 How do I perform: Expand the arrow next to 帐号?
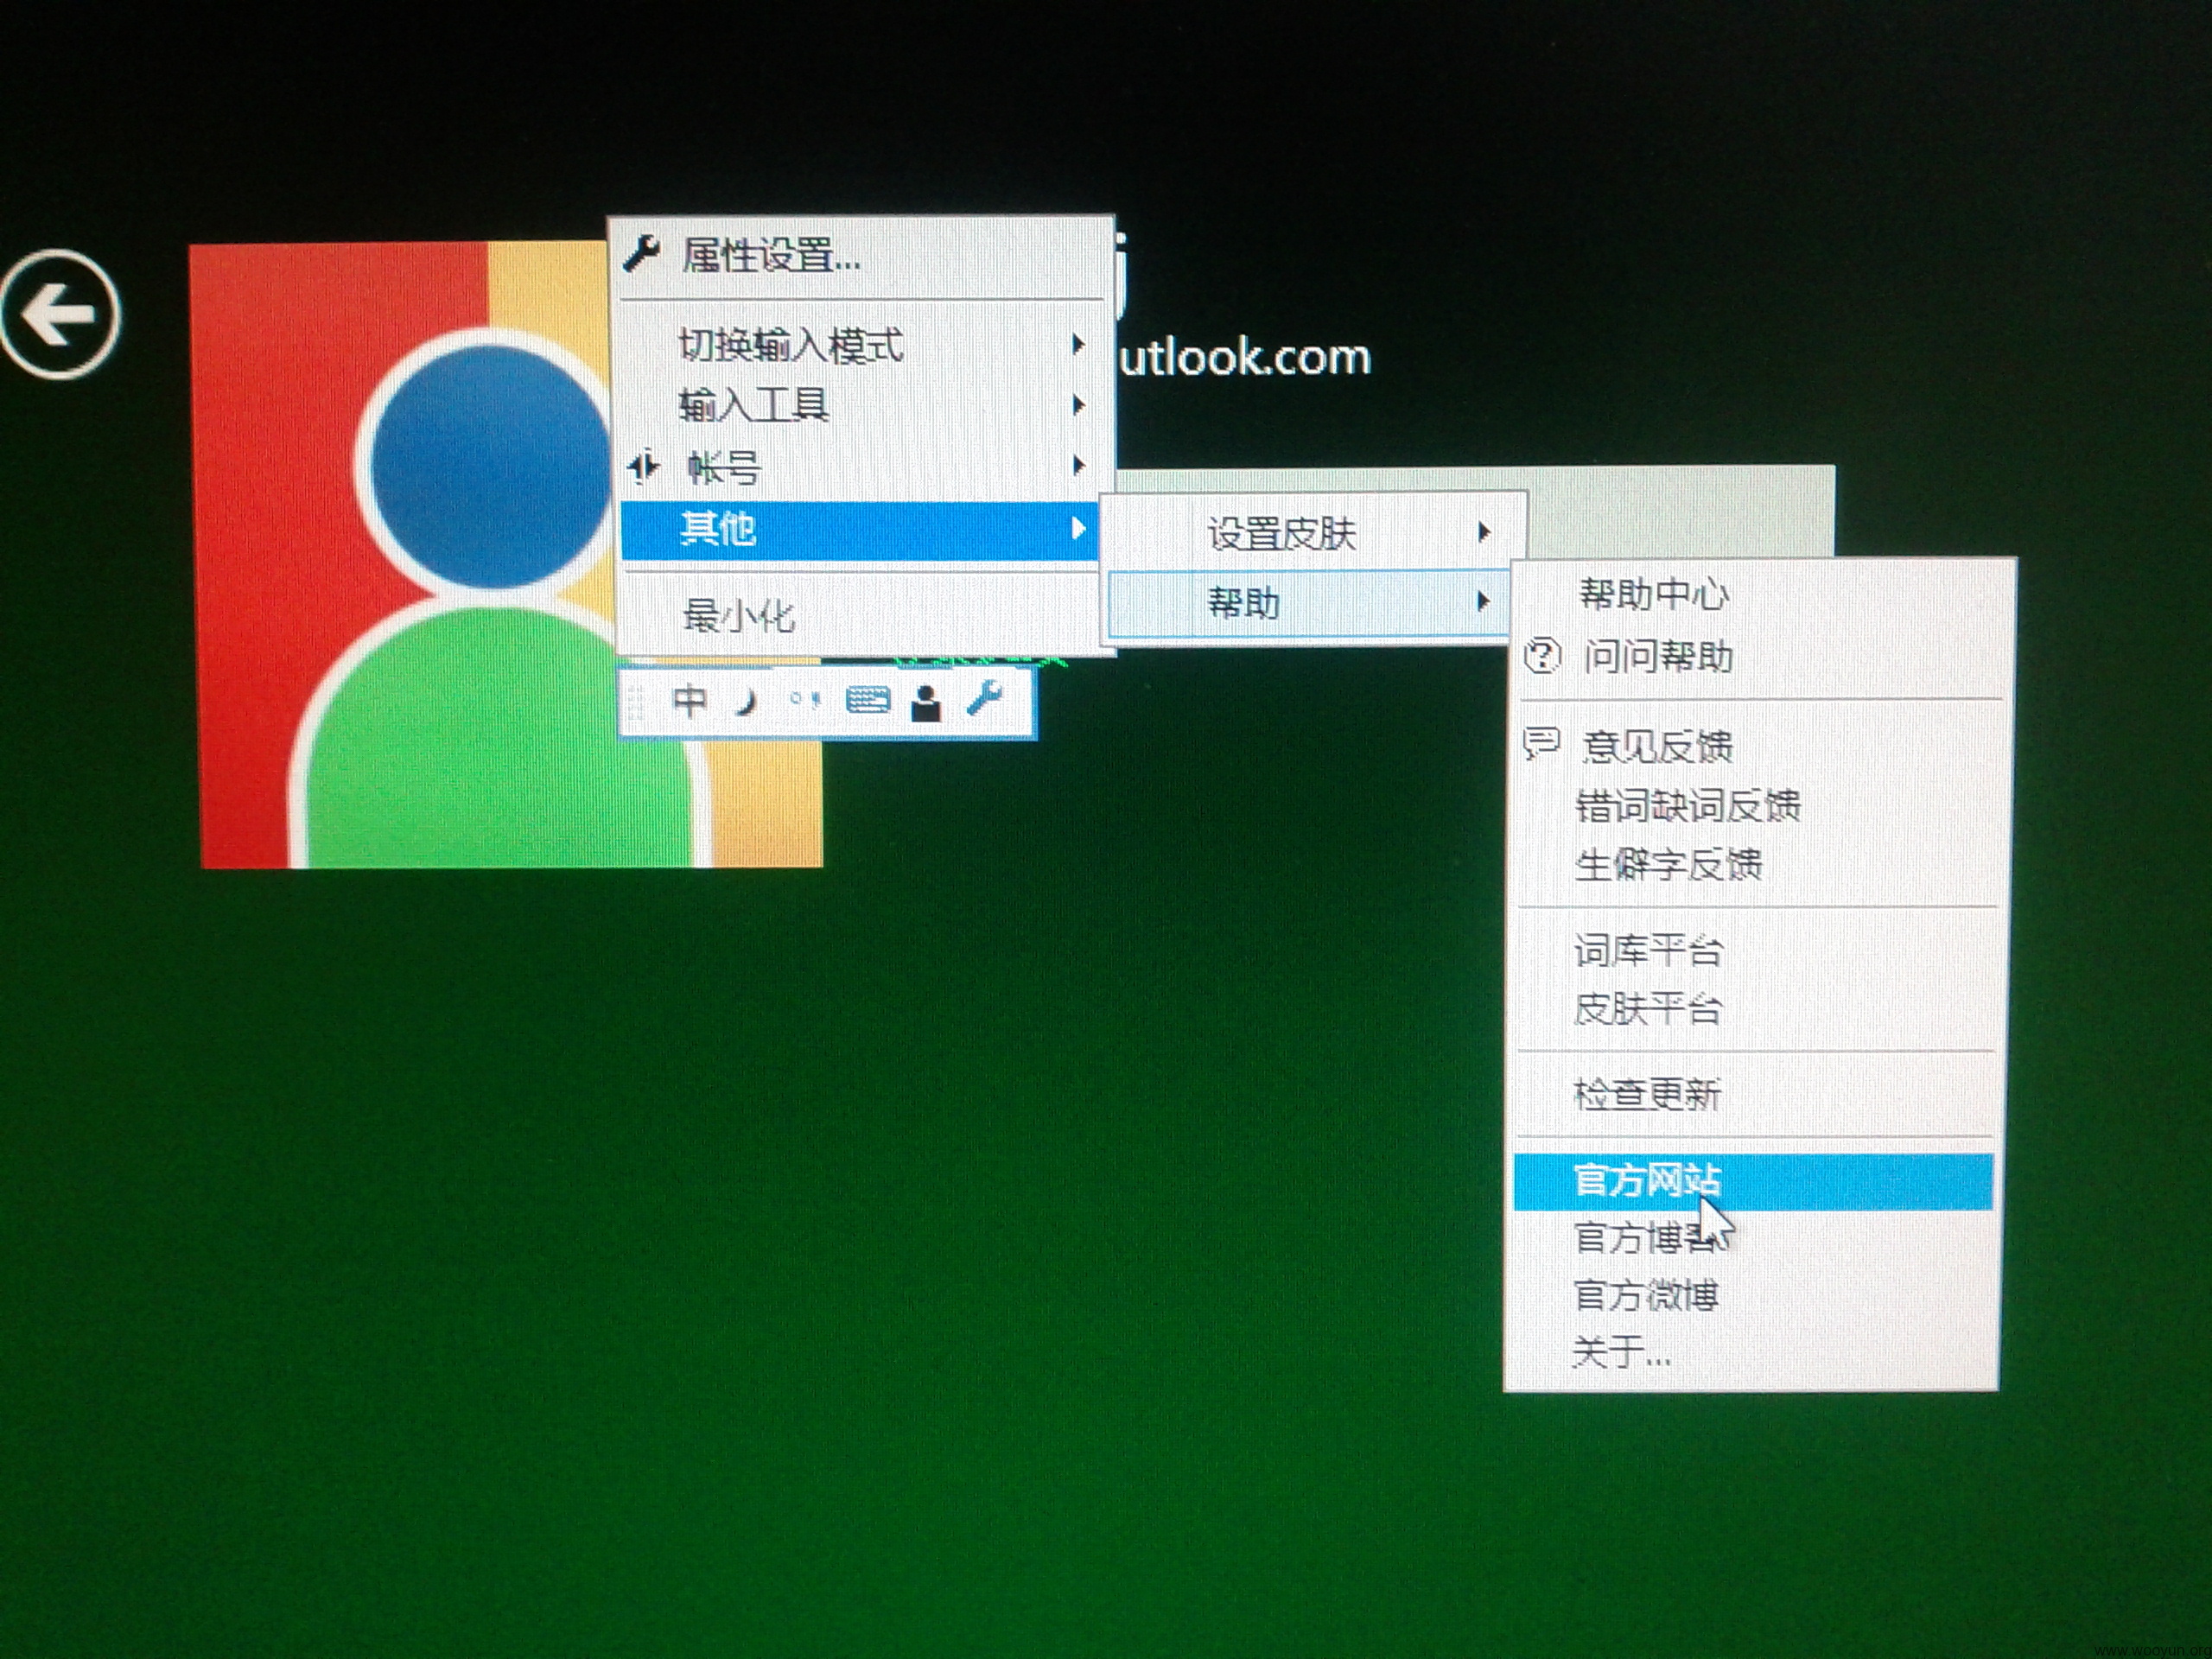click(x=1078, y=465)
